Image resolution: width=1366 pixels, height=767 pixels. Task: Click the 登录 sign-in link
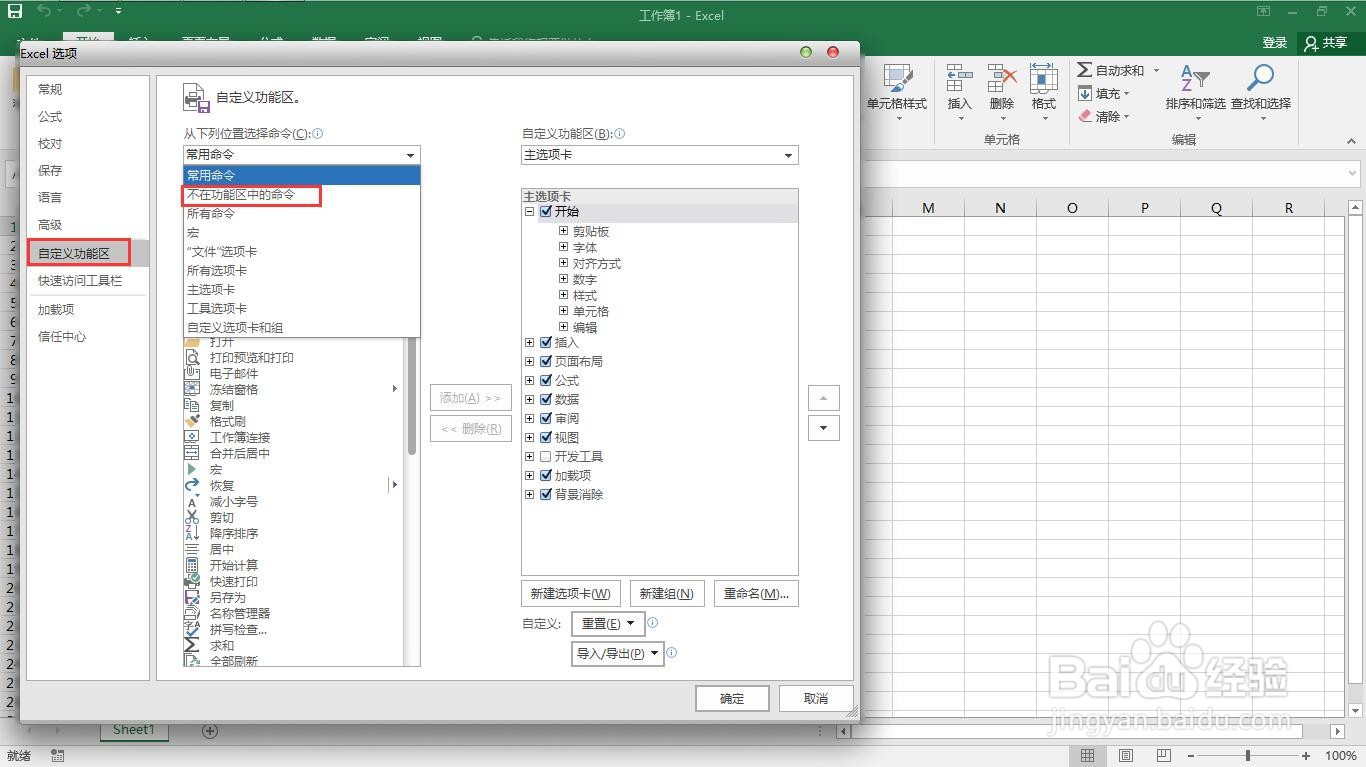(1274, 43)
